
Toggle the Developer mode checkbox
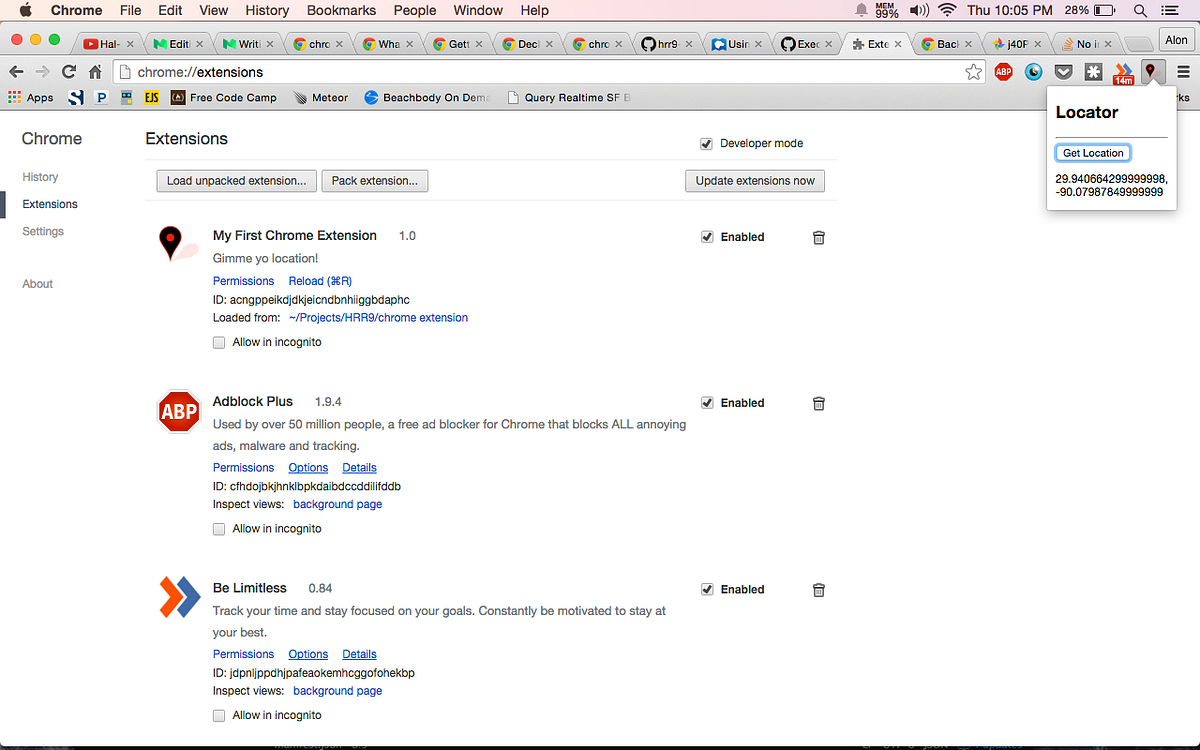(707, 143)
